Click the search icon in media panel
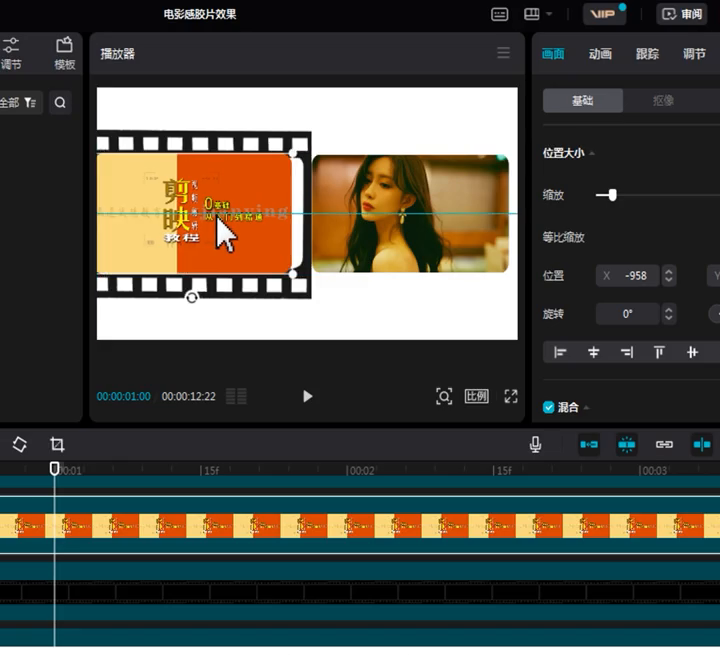This screenshot has height=655, width=720. (x=60, y=102)
